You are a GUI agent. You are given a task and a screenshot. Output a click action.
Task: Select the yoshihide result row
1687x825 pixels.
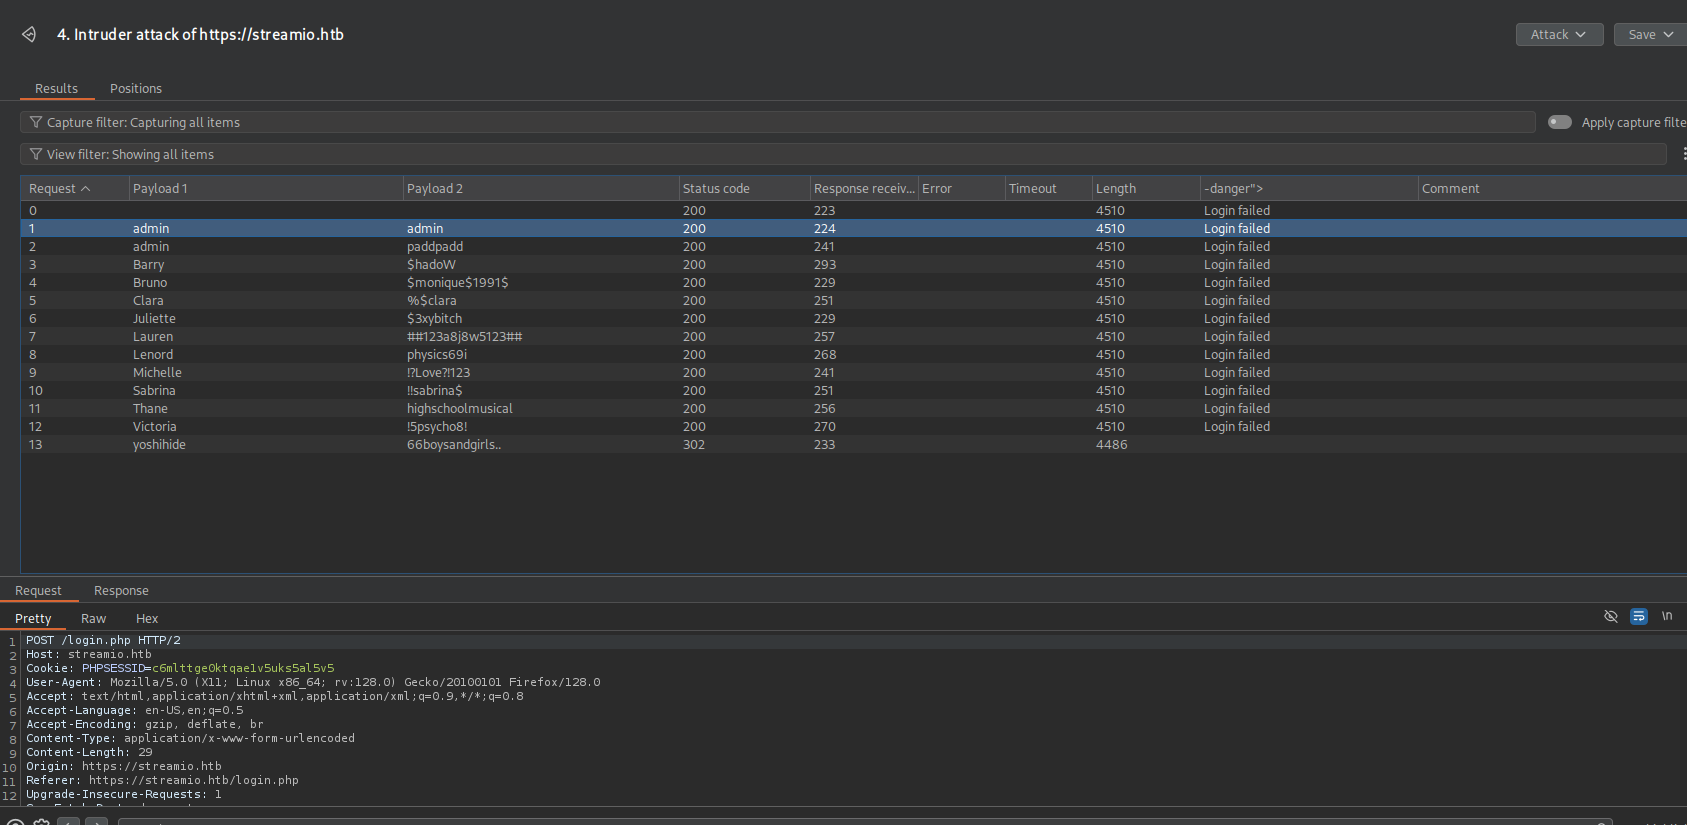[x=159, y=445]
